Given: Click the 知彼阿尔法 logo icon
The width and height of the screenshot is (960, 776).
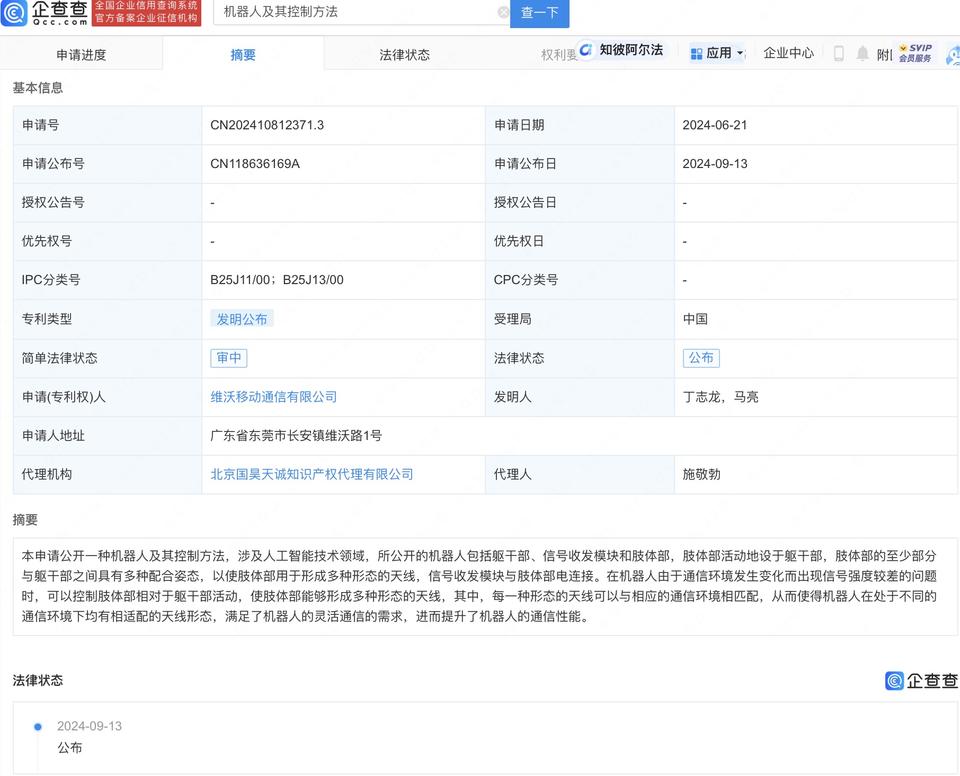Looking at the screenshot, I should [x=587, y=51].
